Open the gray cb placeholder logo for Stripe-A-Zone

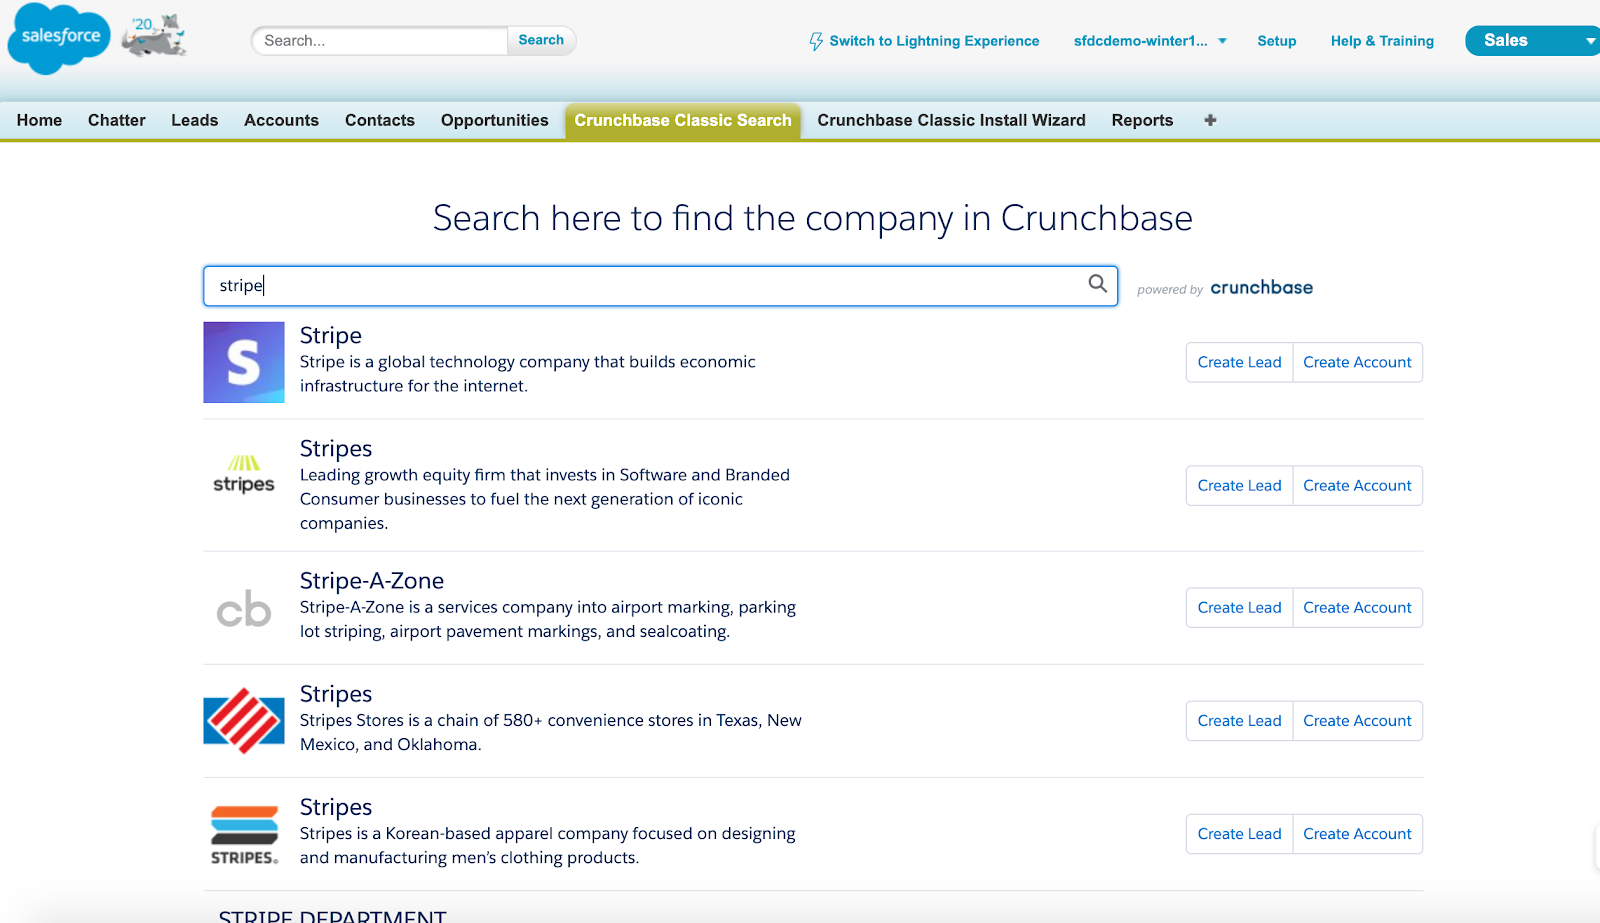[x=244, y=608]
